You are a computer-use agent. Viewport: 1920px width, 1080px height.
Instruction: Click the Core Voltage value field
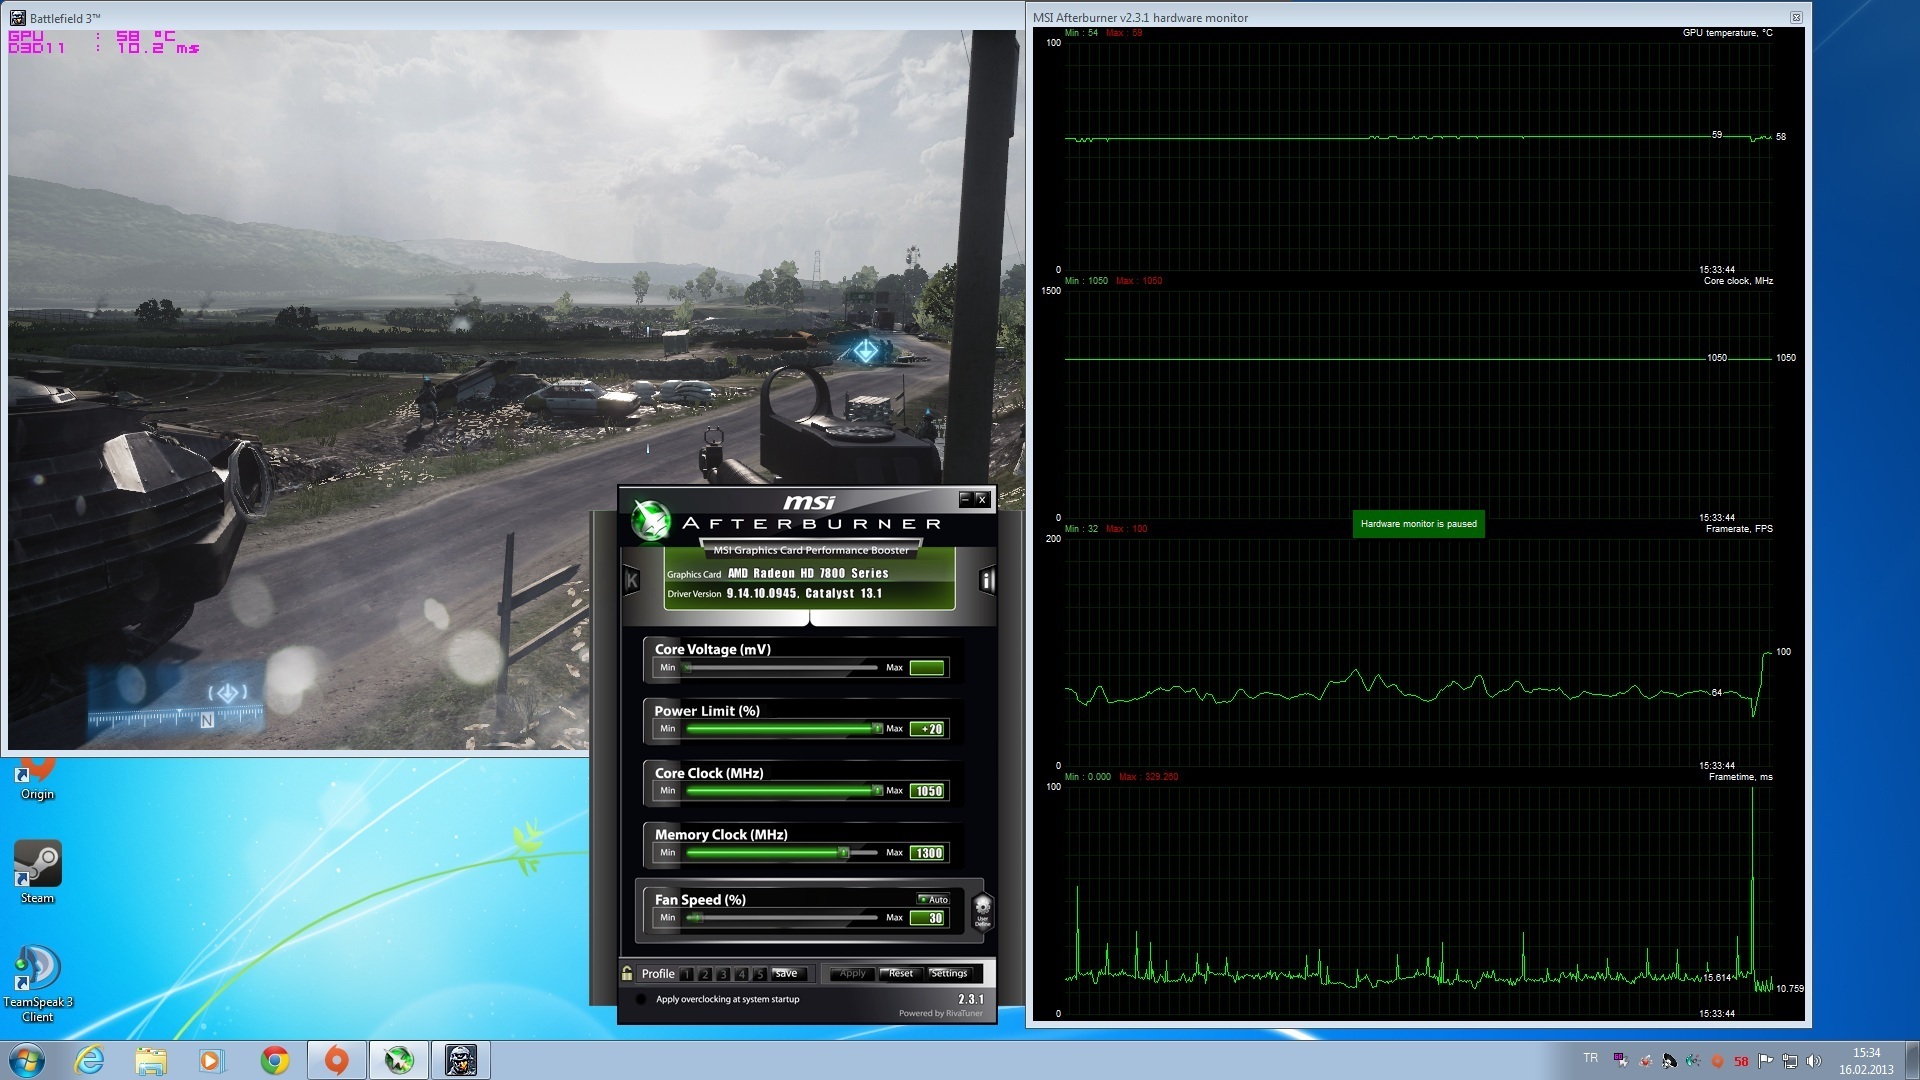pyautogui.click(x=927, y=667)
